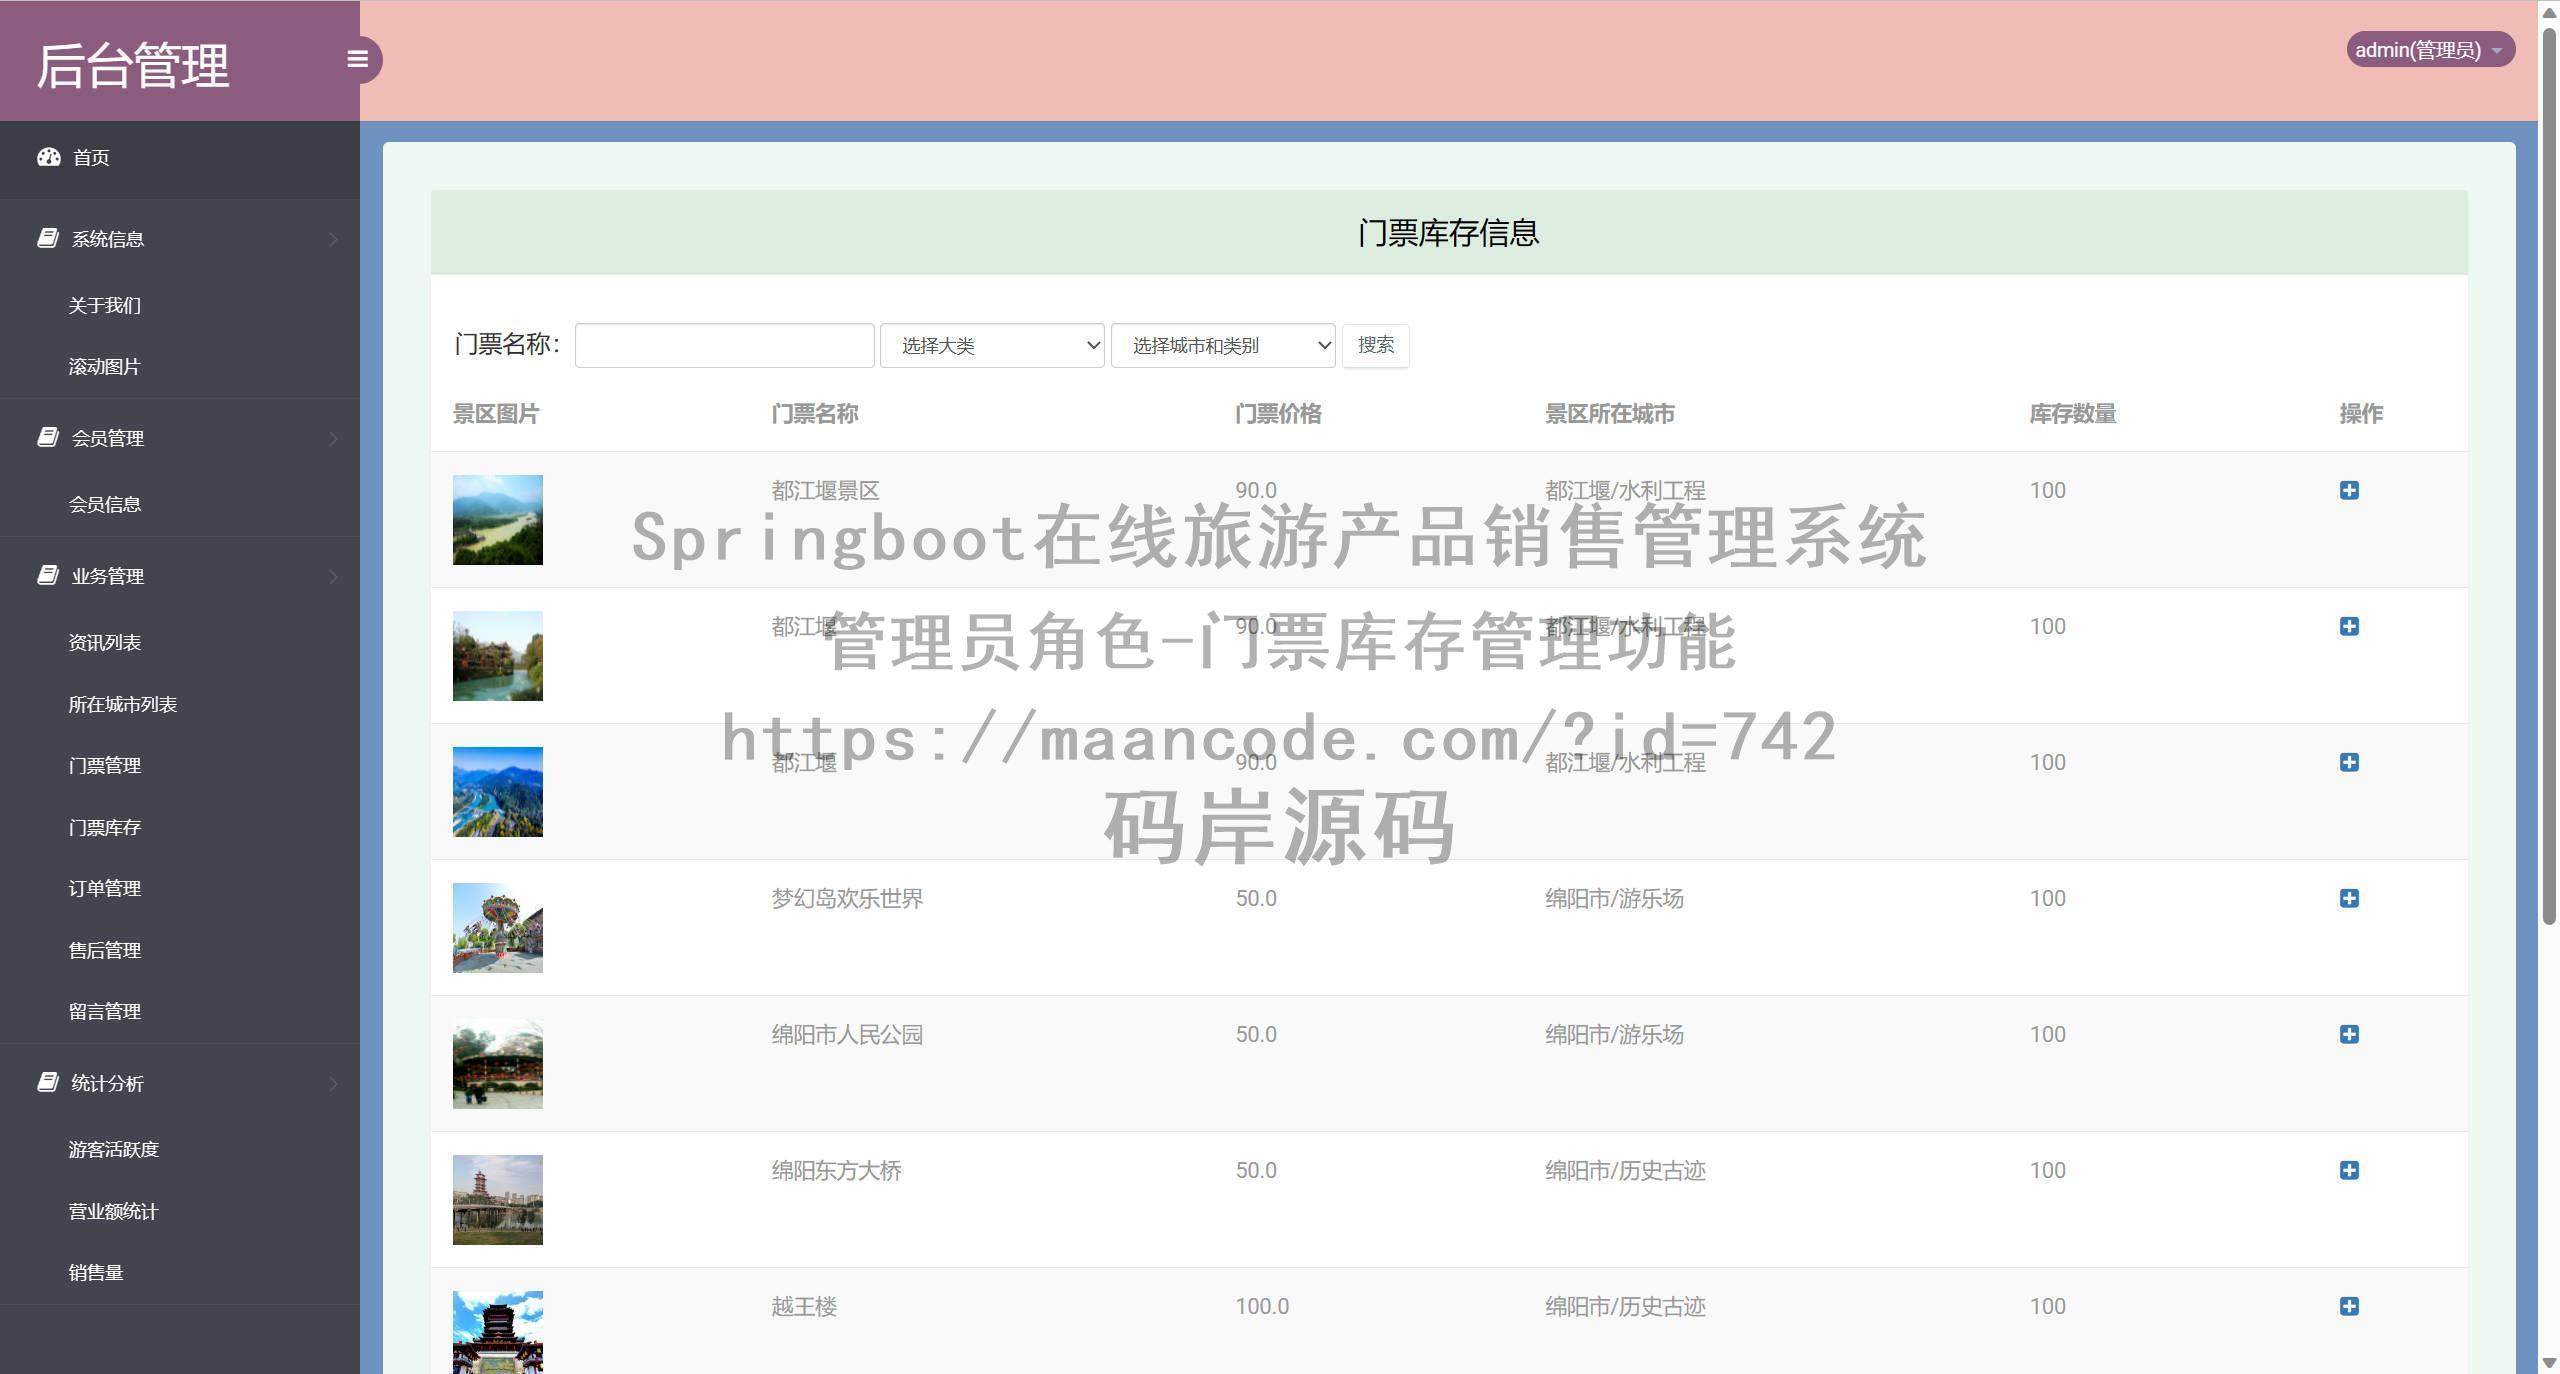The image size is (2560, 1374).
Task: Open 销售量 in the sidebar
Action: pyautogui.click(x=95, y=1272)
